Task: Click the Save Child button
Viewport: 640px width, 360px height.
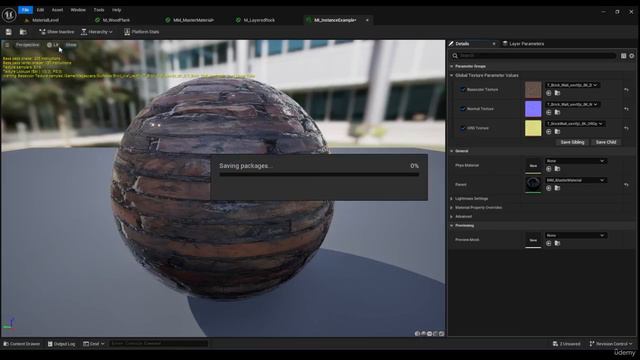Action: [x=606, y=142]
